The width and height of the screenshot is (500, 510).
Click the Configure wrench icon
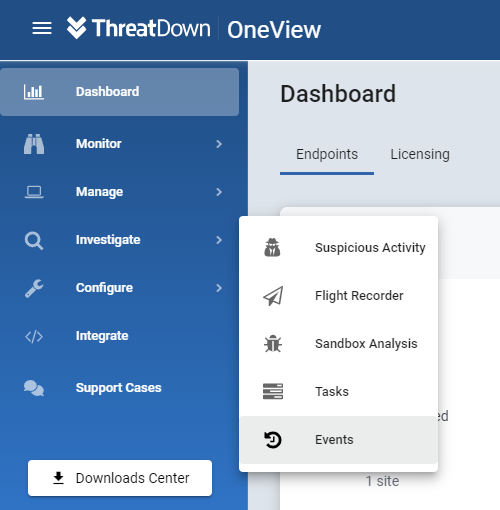point(34,288)
